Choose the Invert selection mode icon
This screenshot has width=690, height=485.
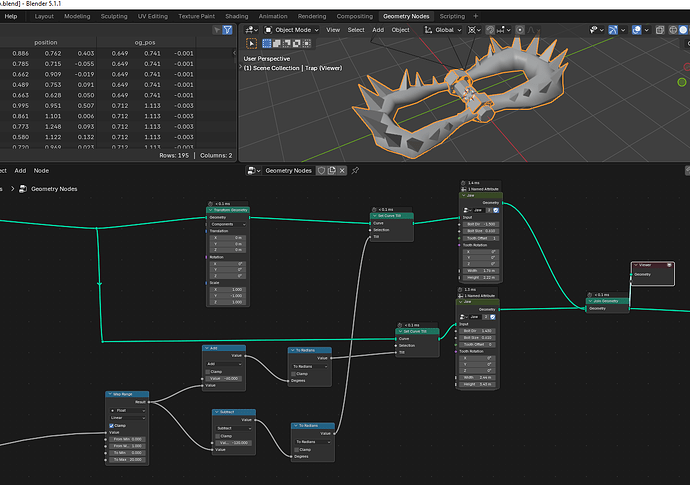[297, 43]
